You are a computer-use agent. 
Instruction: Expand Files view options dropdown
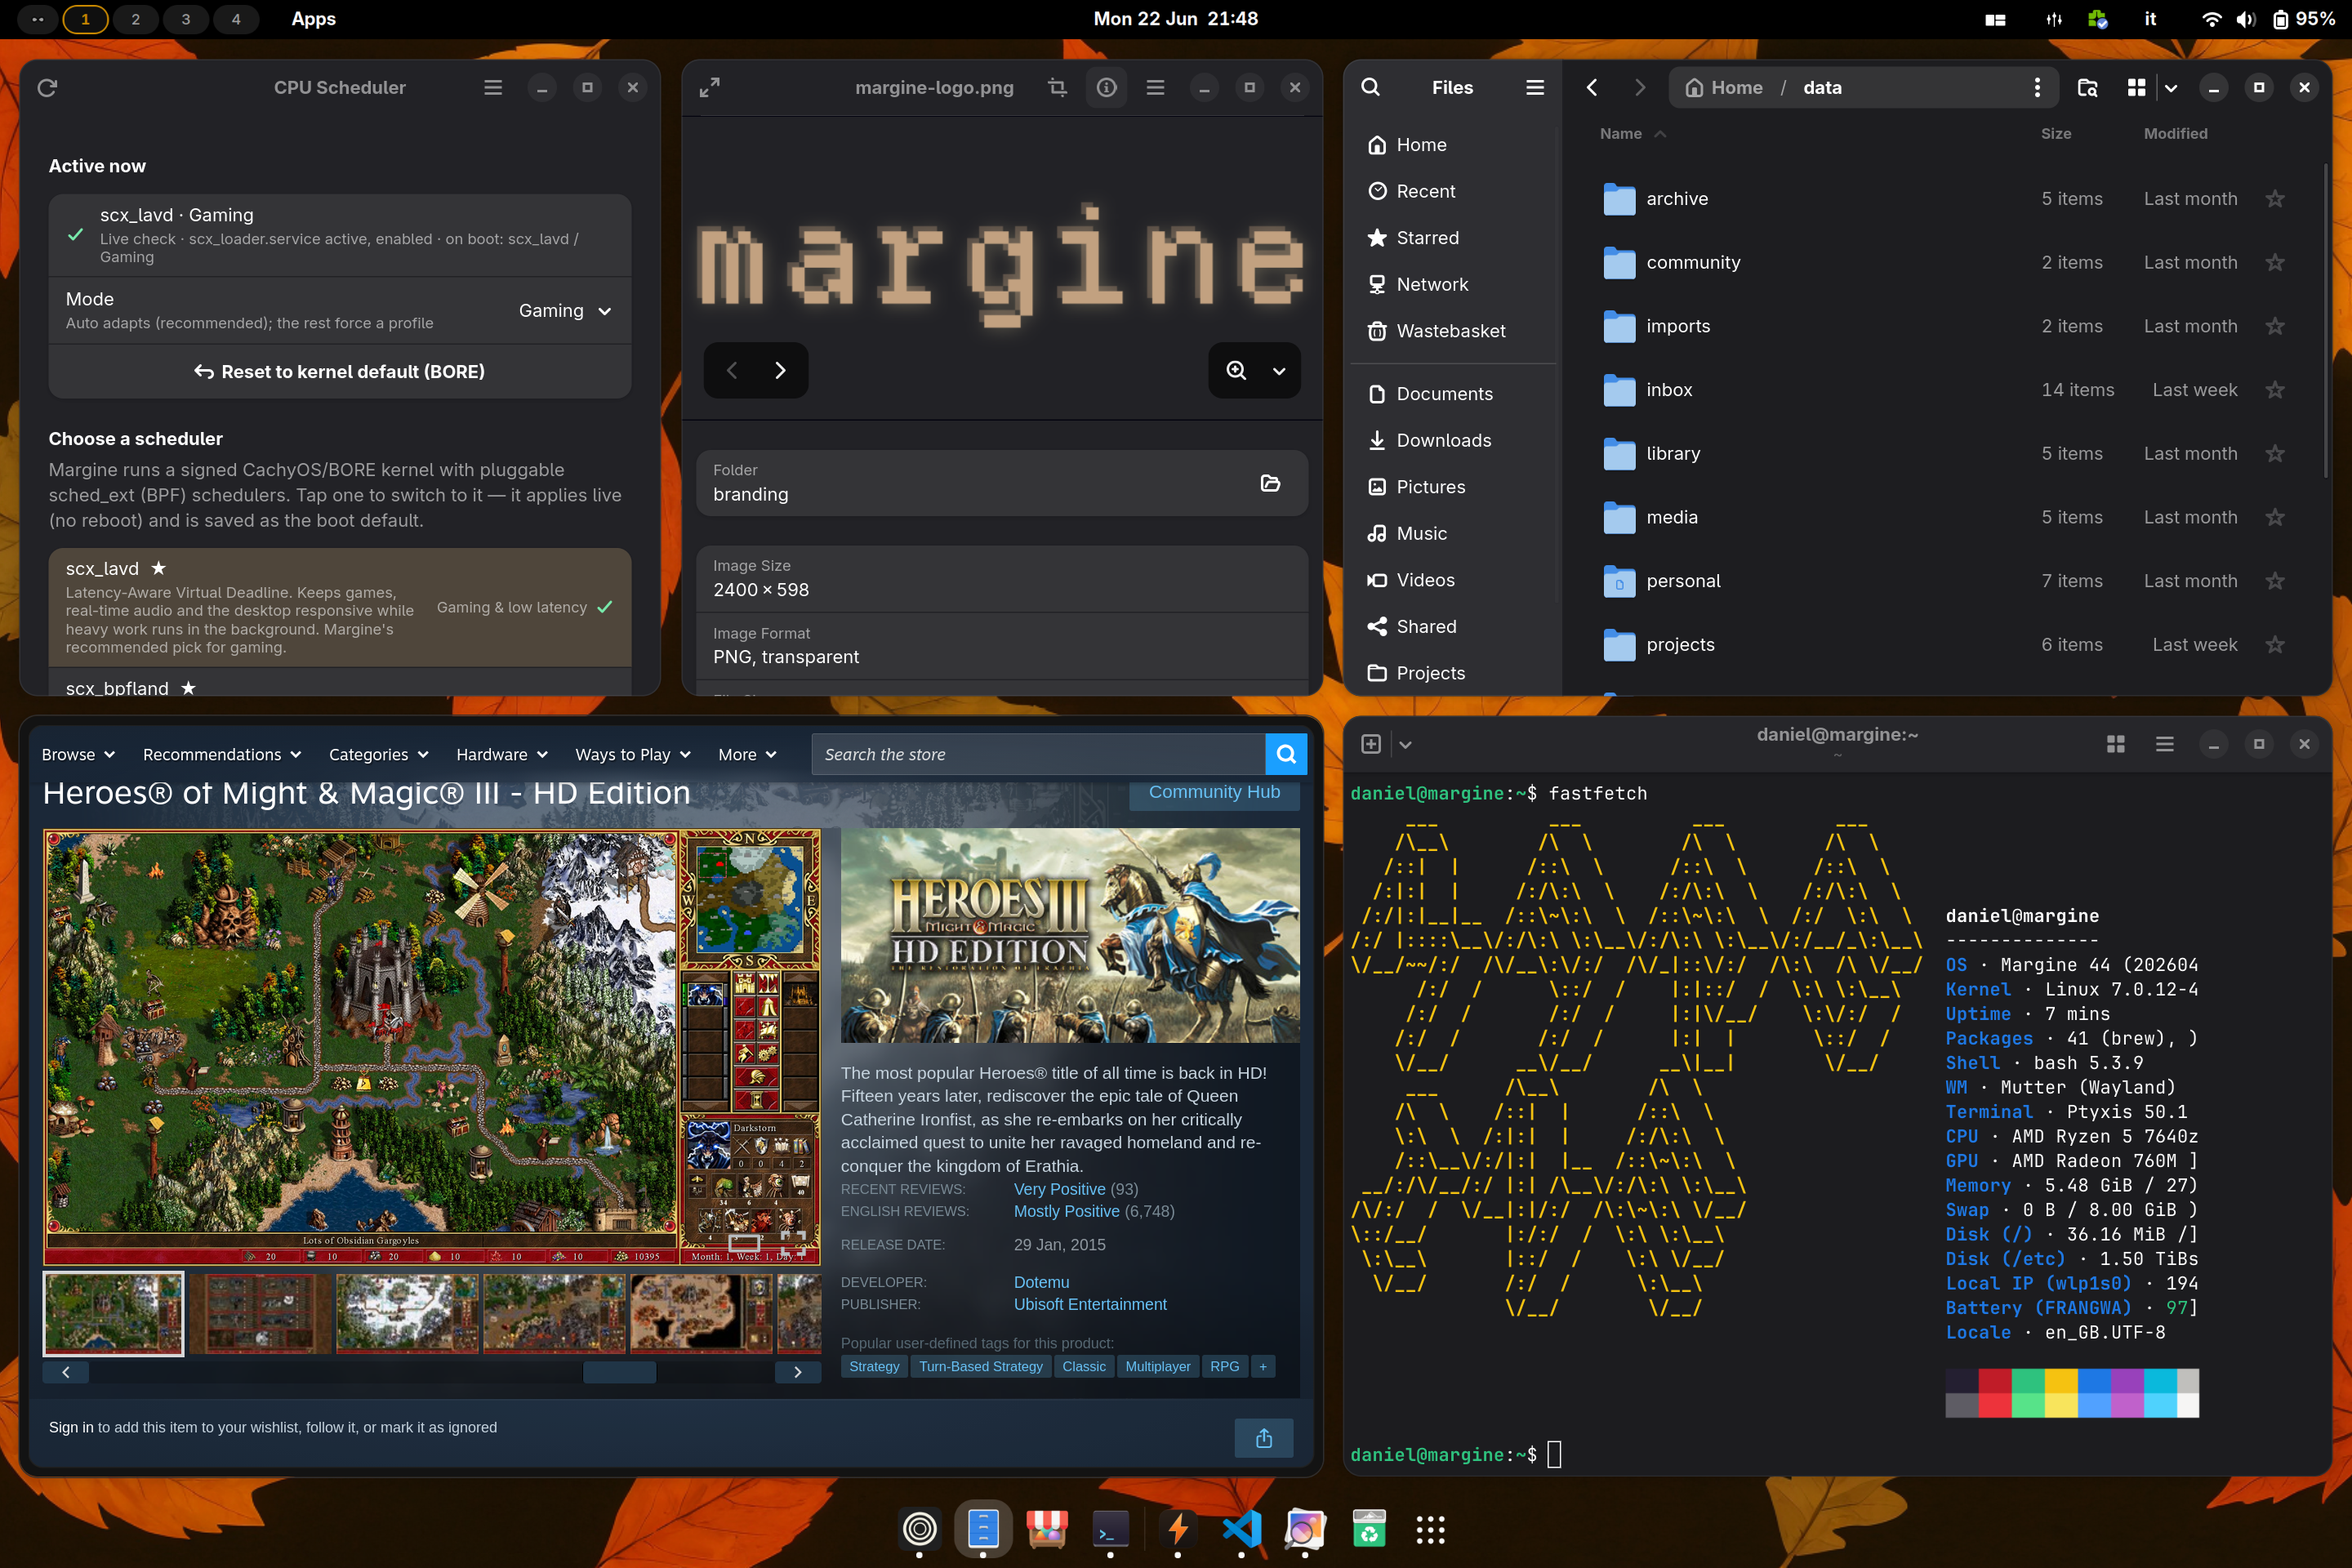coord(2171,88)
